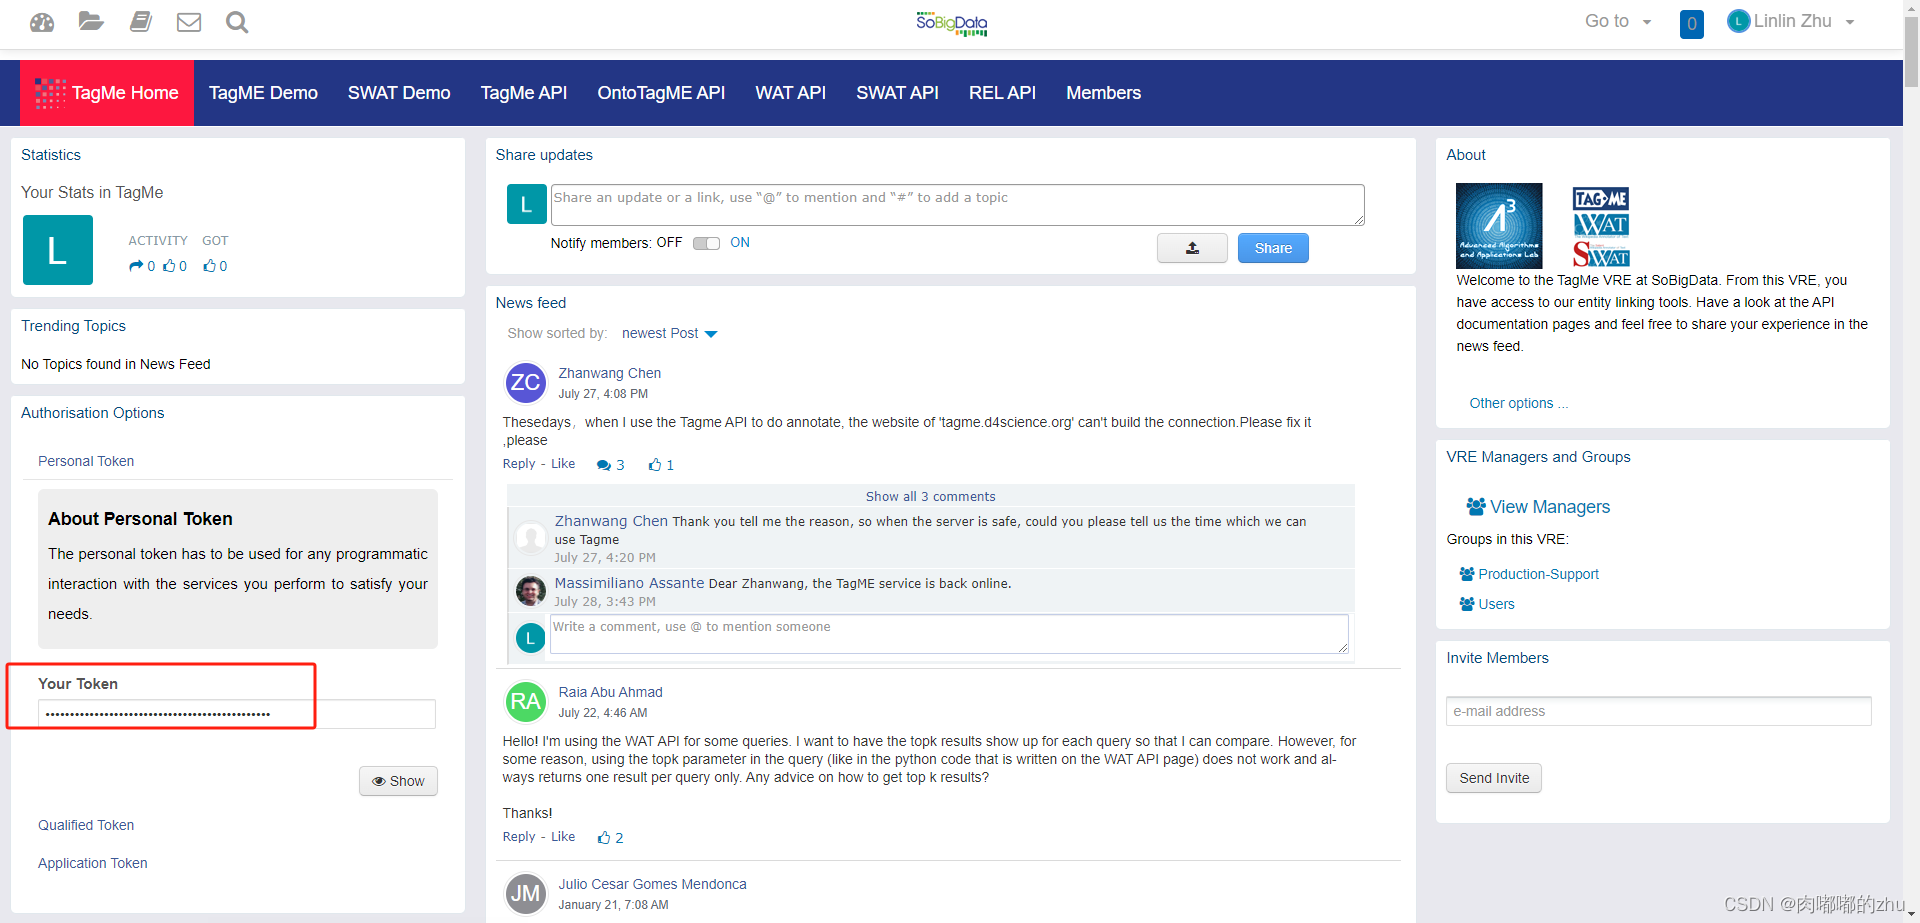Image resolution: width=1920 pixels, height=923 pixels.
Task: Click the Send Invite button
Action: click(1494, 778)
